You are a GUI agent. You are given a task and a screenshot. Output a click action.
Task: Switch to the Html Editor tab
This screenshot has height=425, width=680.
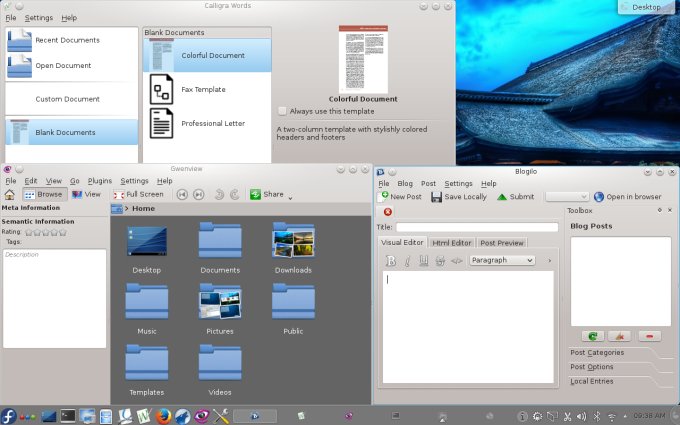click(x=452, y=242)
